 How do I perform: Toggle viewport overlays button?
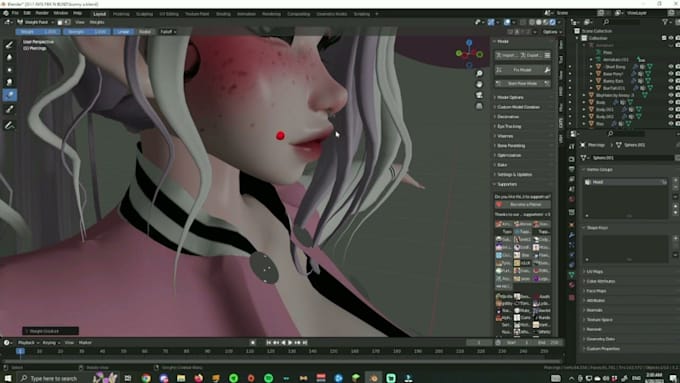[x=507, y=22]
